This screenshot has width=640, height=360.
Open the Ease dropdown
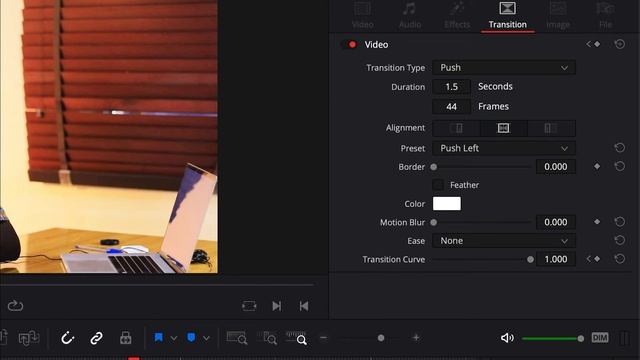[504, 241]
